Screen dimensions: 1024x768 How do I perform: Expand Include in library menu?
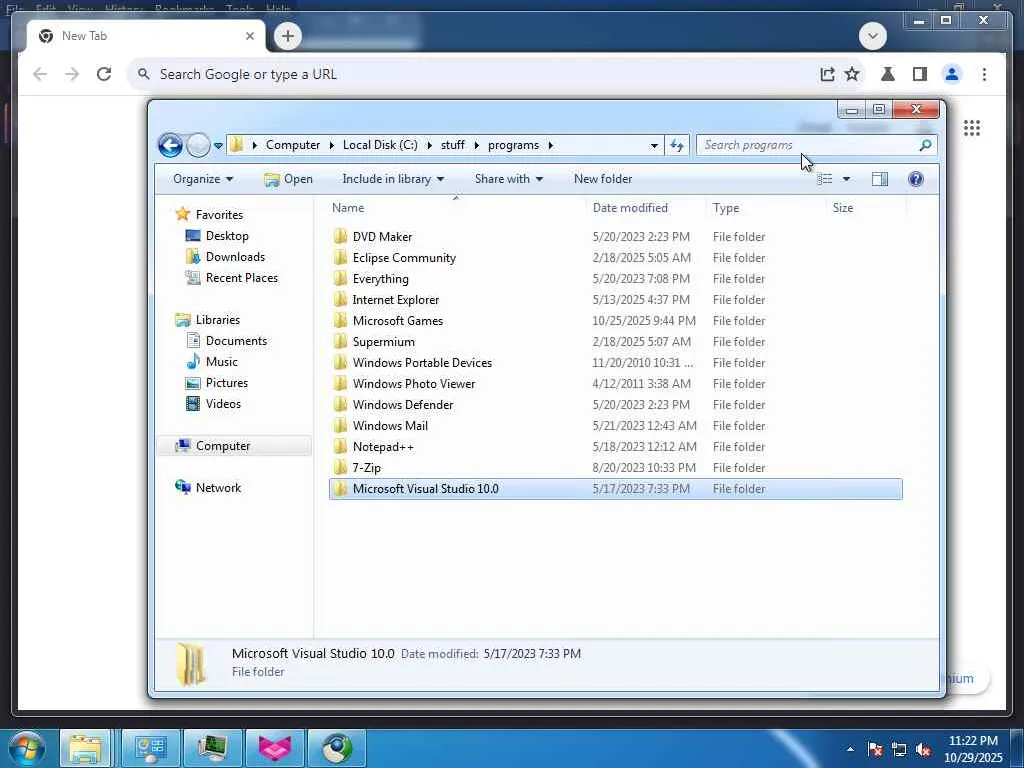(392, 179)
